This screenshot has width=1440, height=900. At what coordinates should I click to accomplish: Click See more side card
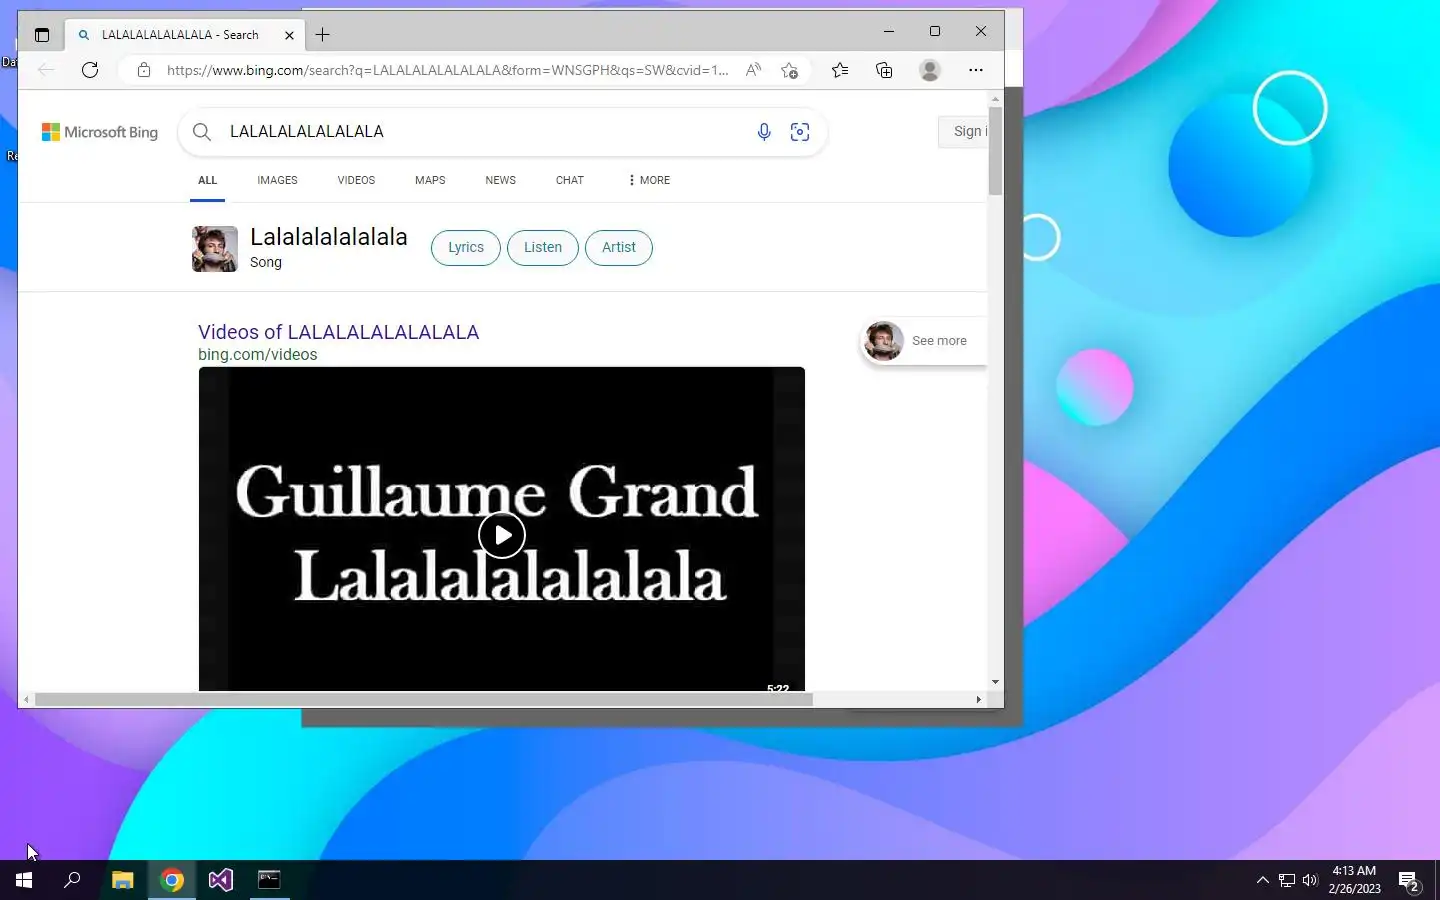coord(923,341)
